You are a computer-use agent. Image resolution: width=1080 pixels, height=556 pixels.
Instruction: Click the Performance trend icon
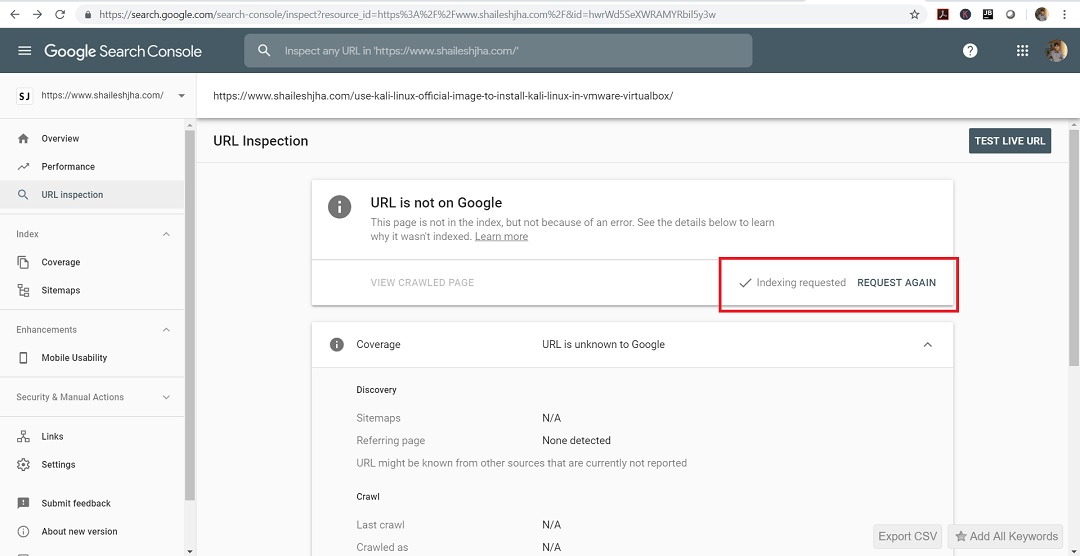click(x=23, y=167)
